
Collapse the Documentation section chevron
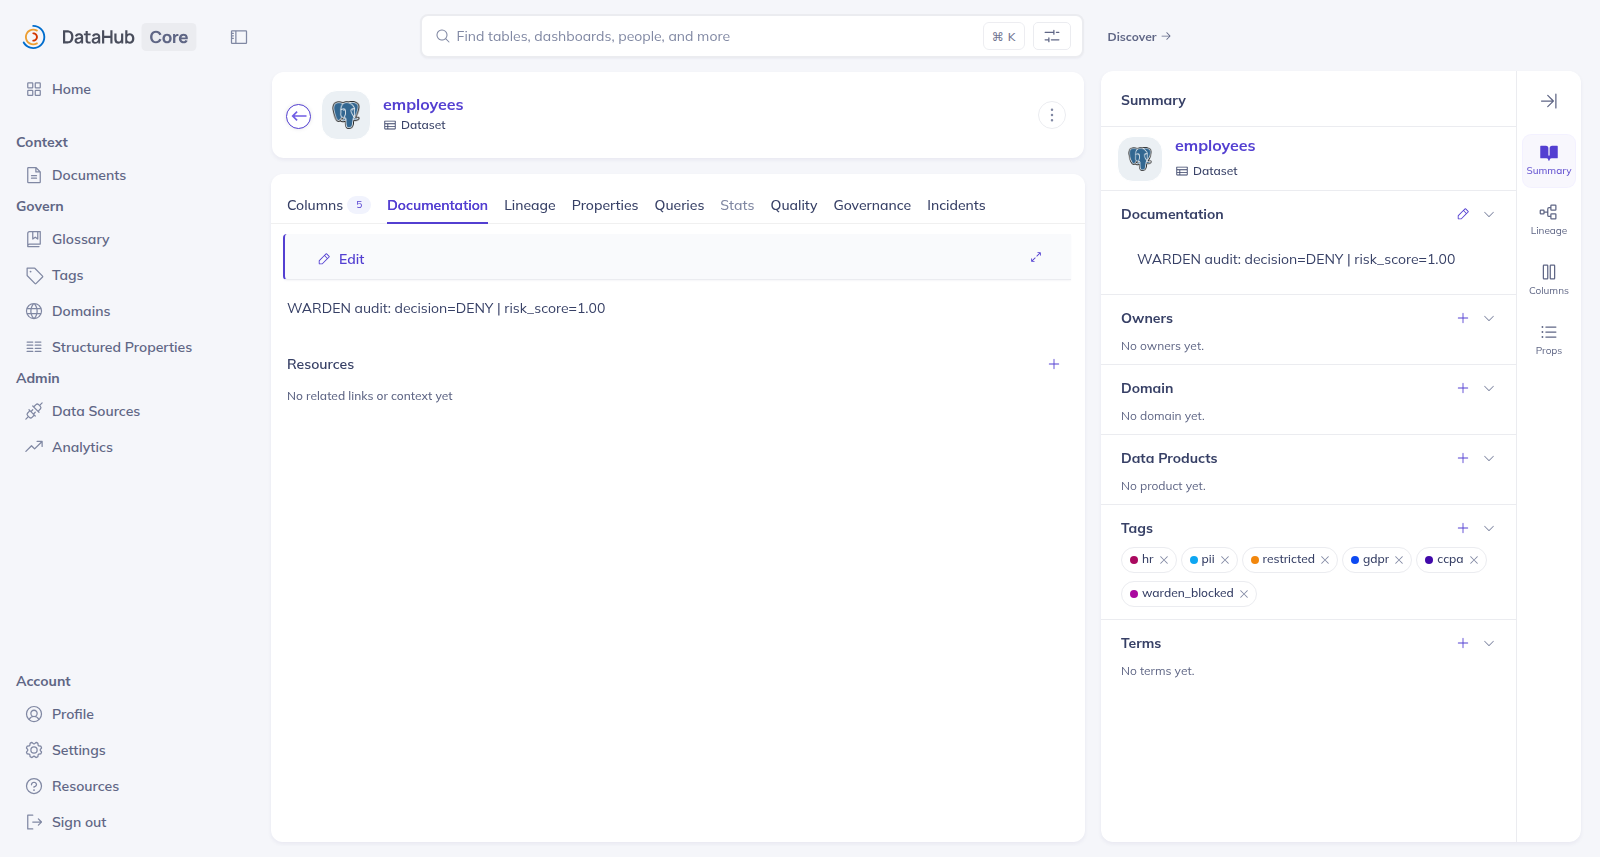1489,214
